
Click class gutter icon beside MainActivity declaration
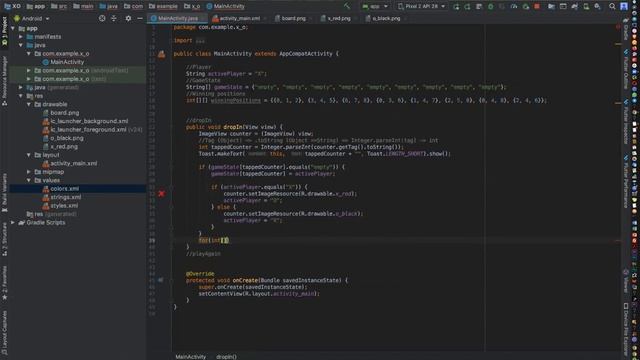click(162, 54)
